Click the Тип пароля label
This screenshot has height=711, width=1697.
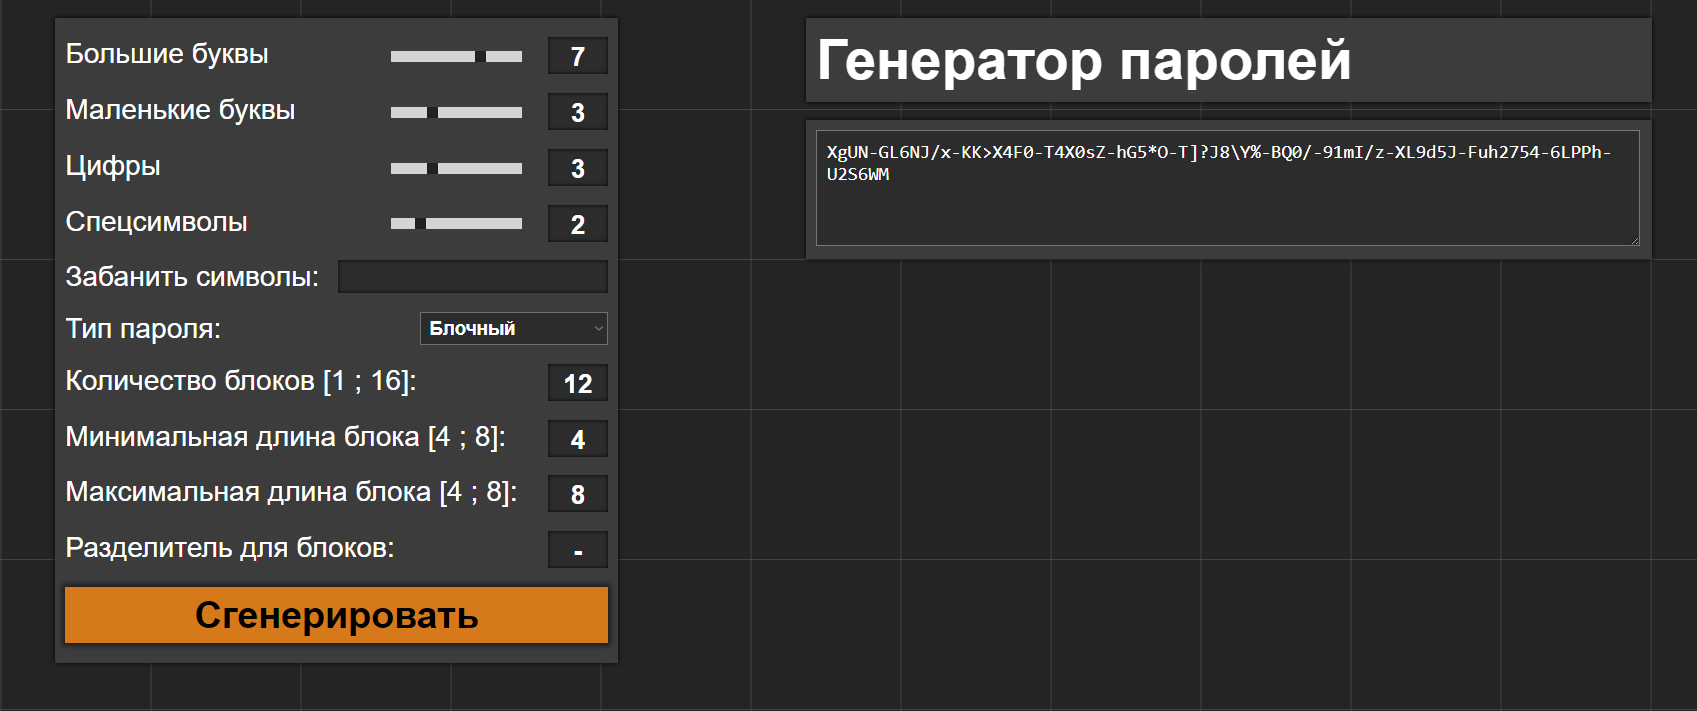coord(143,329)
